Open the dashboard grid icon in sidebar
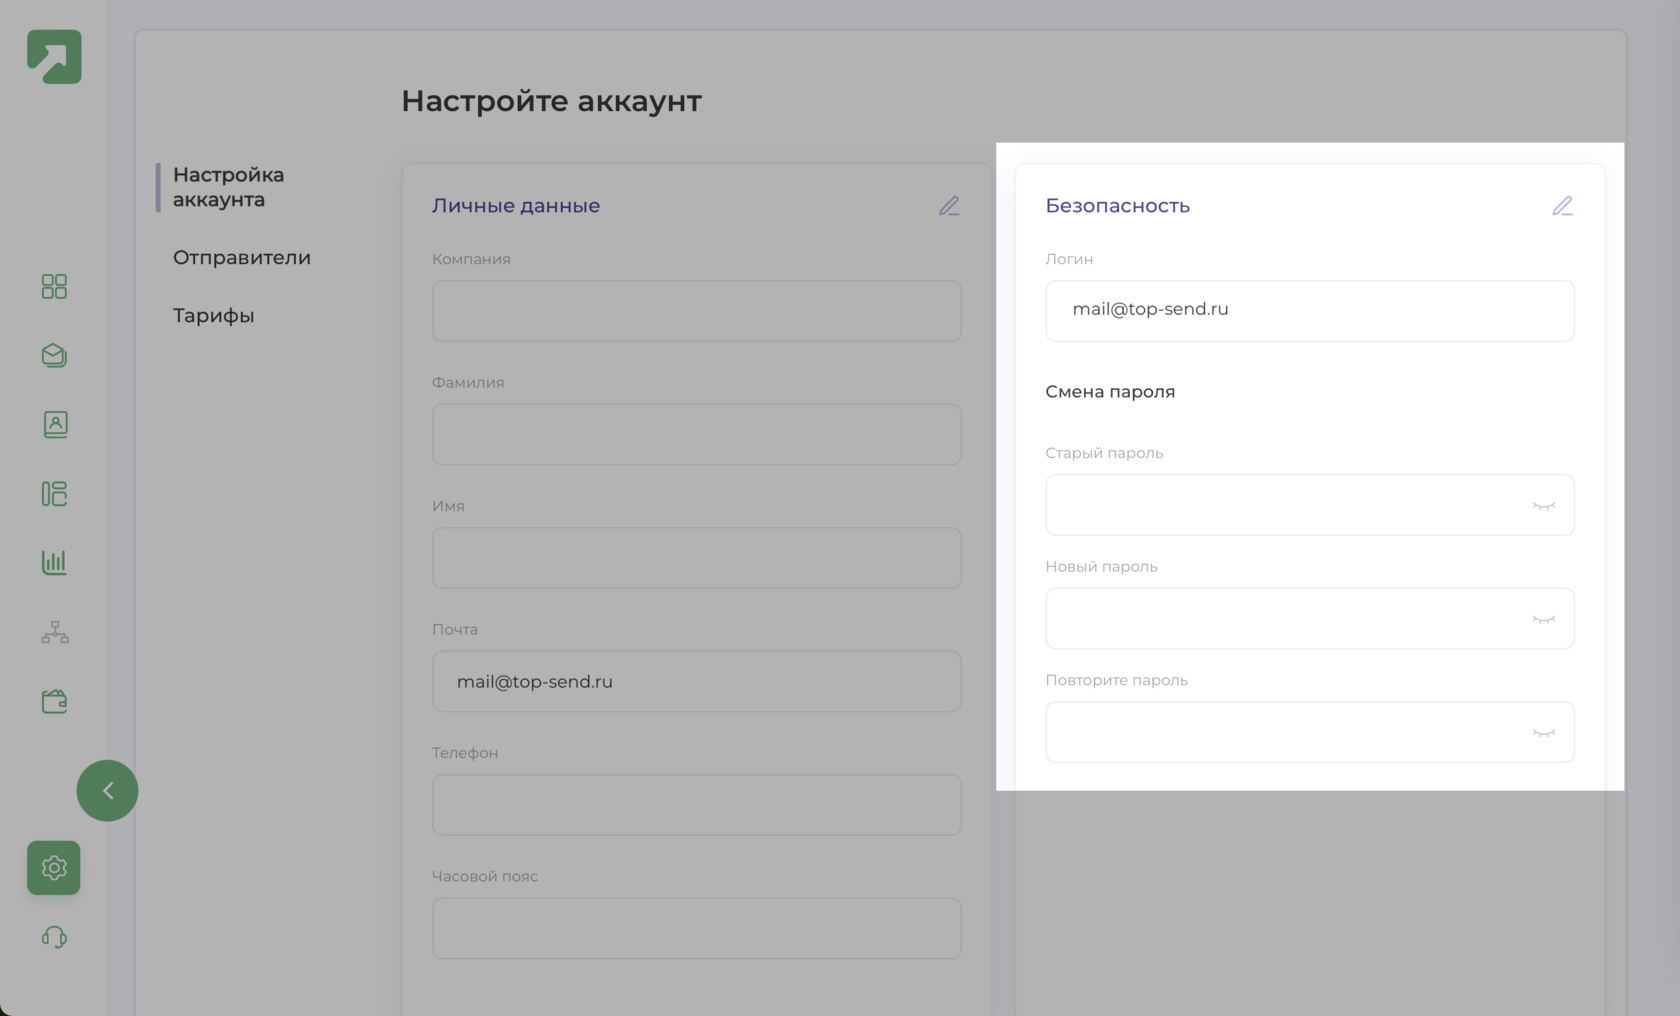Image resolution: width=1680 pixels, height=1016 pixels. tap(54, 287)
